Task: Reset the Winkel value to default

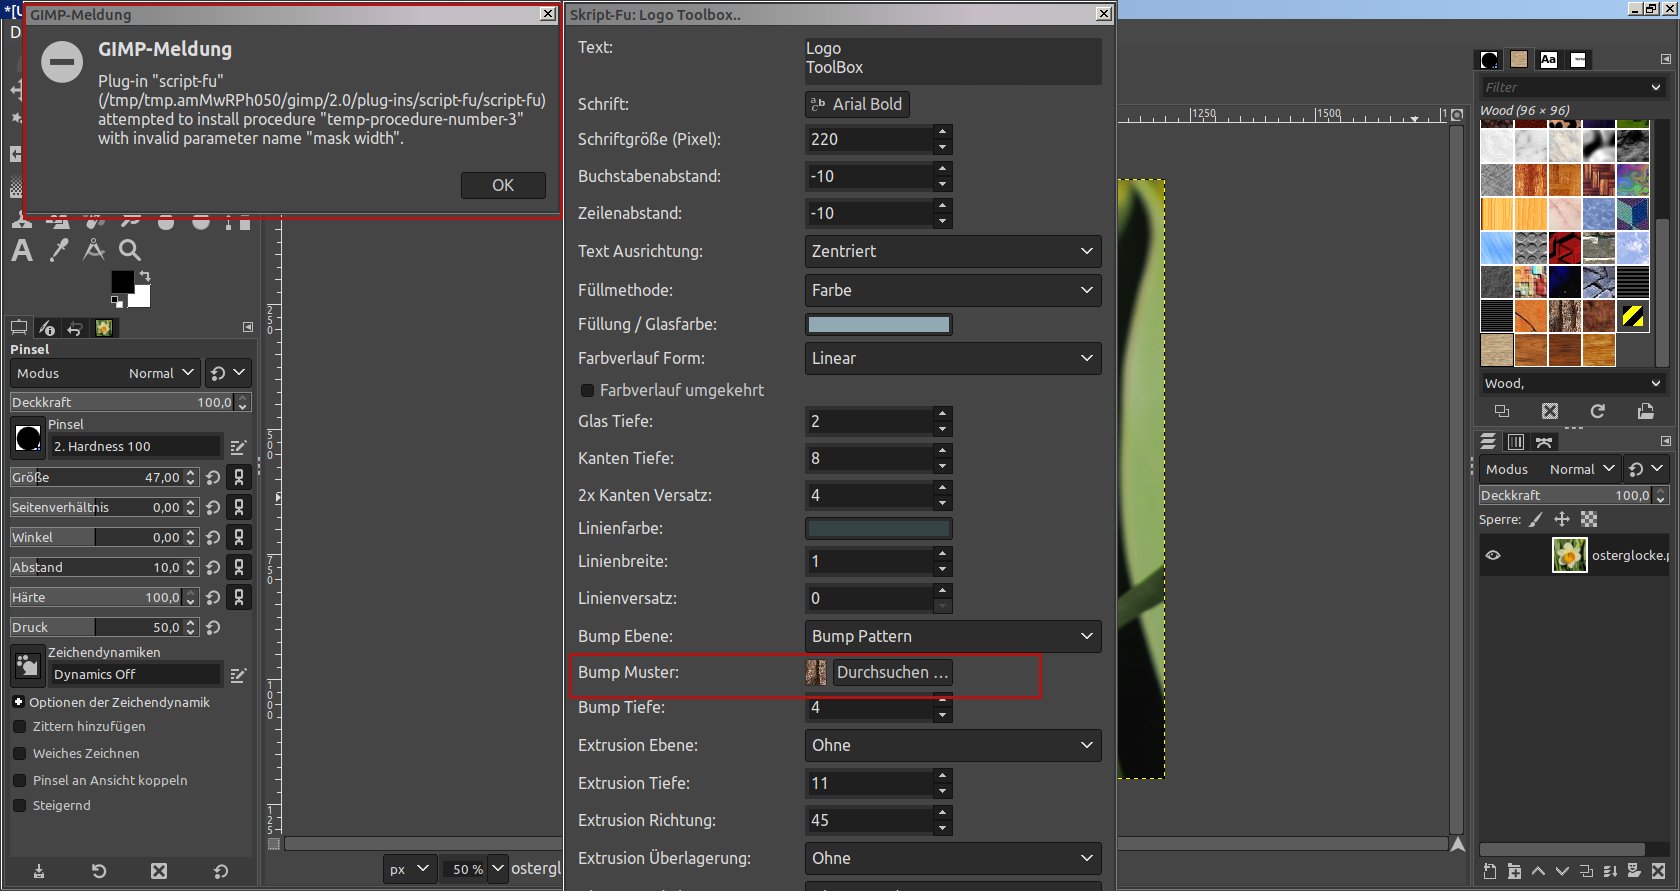Action: tap(213, 538)
